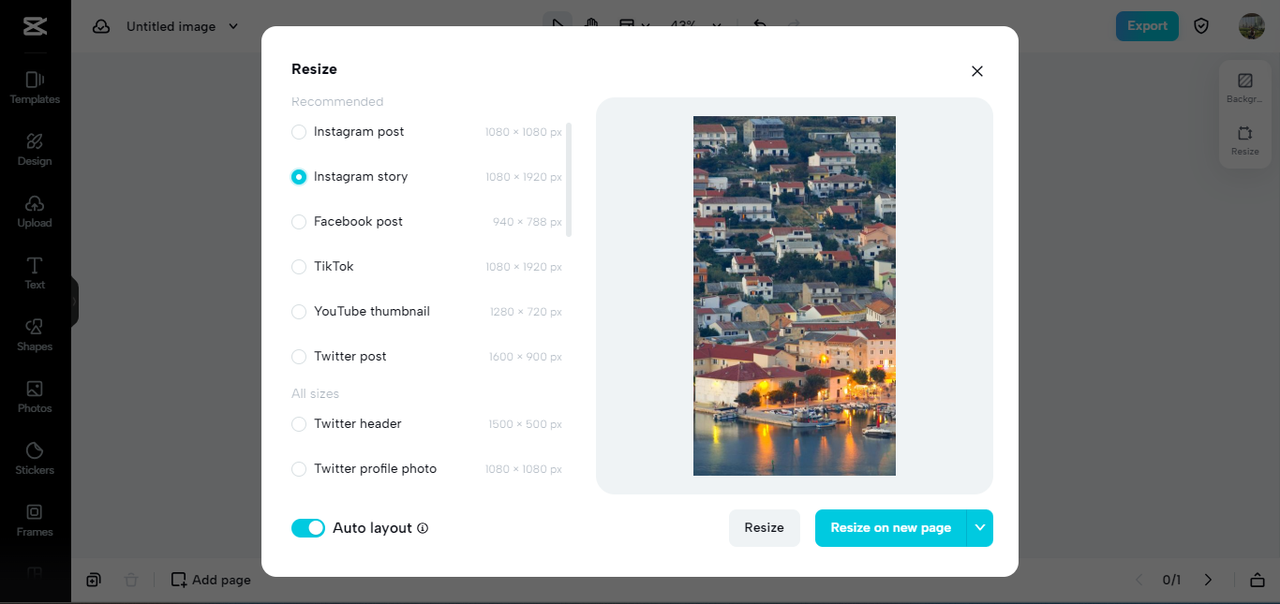Select the pointer tool in top toolbar
This screenshot has height=604, width=1280.
(558, 26)
